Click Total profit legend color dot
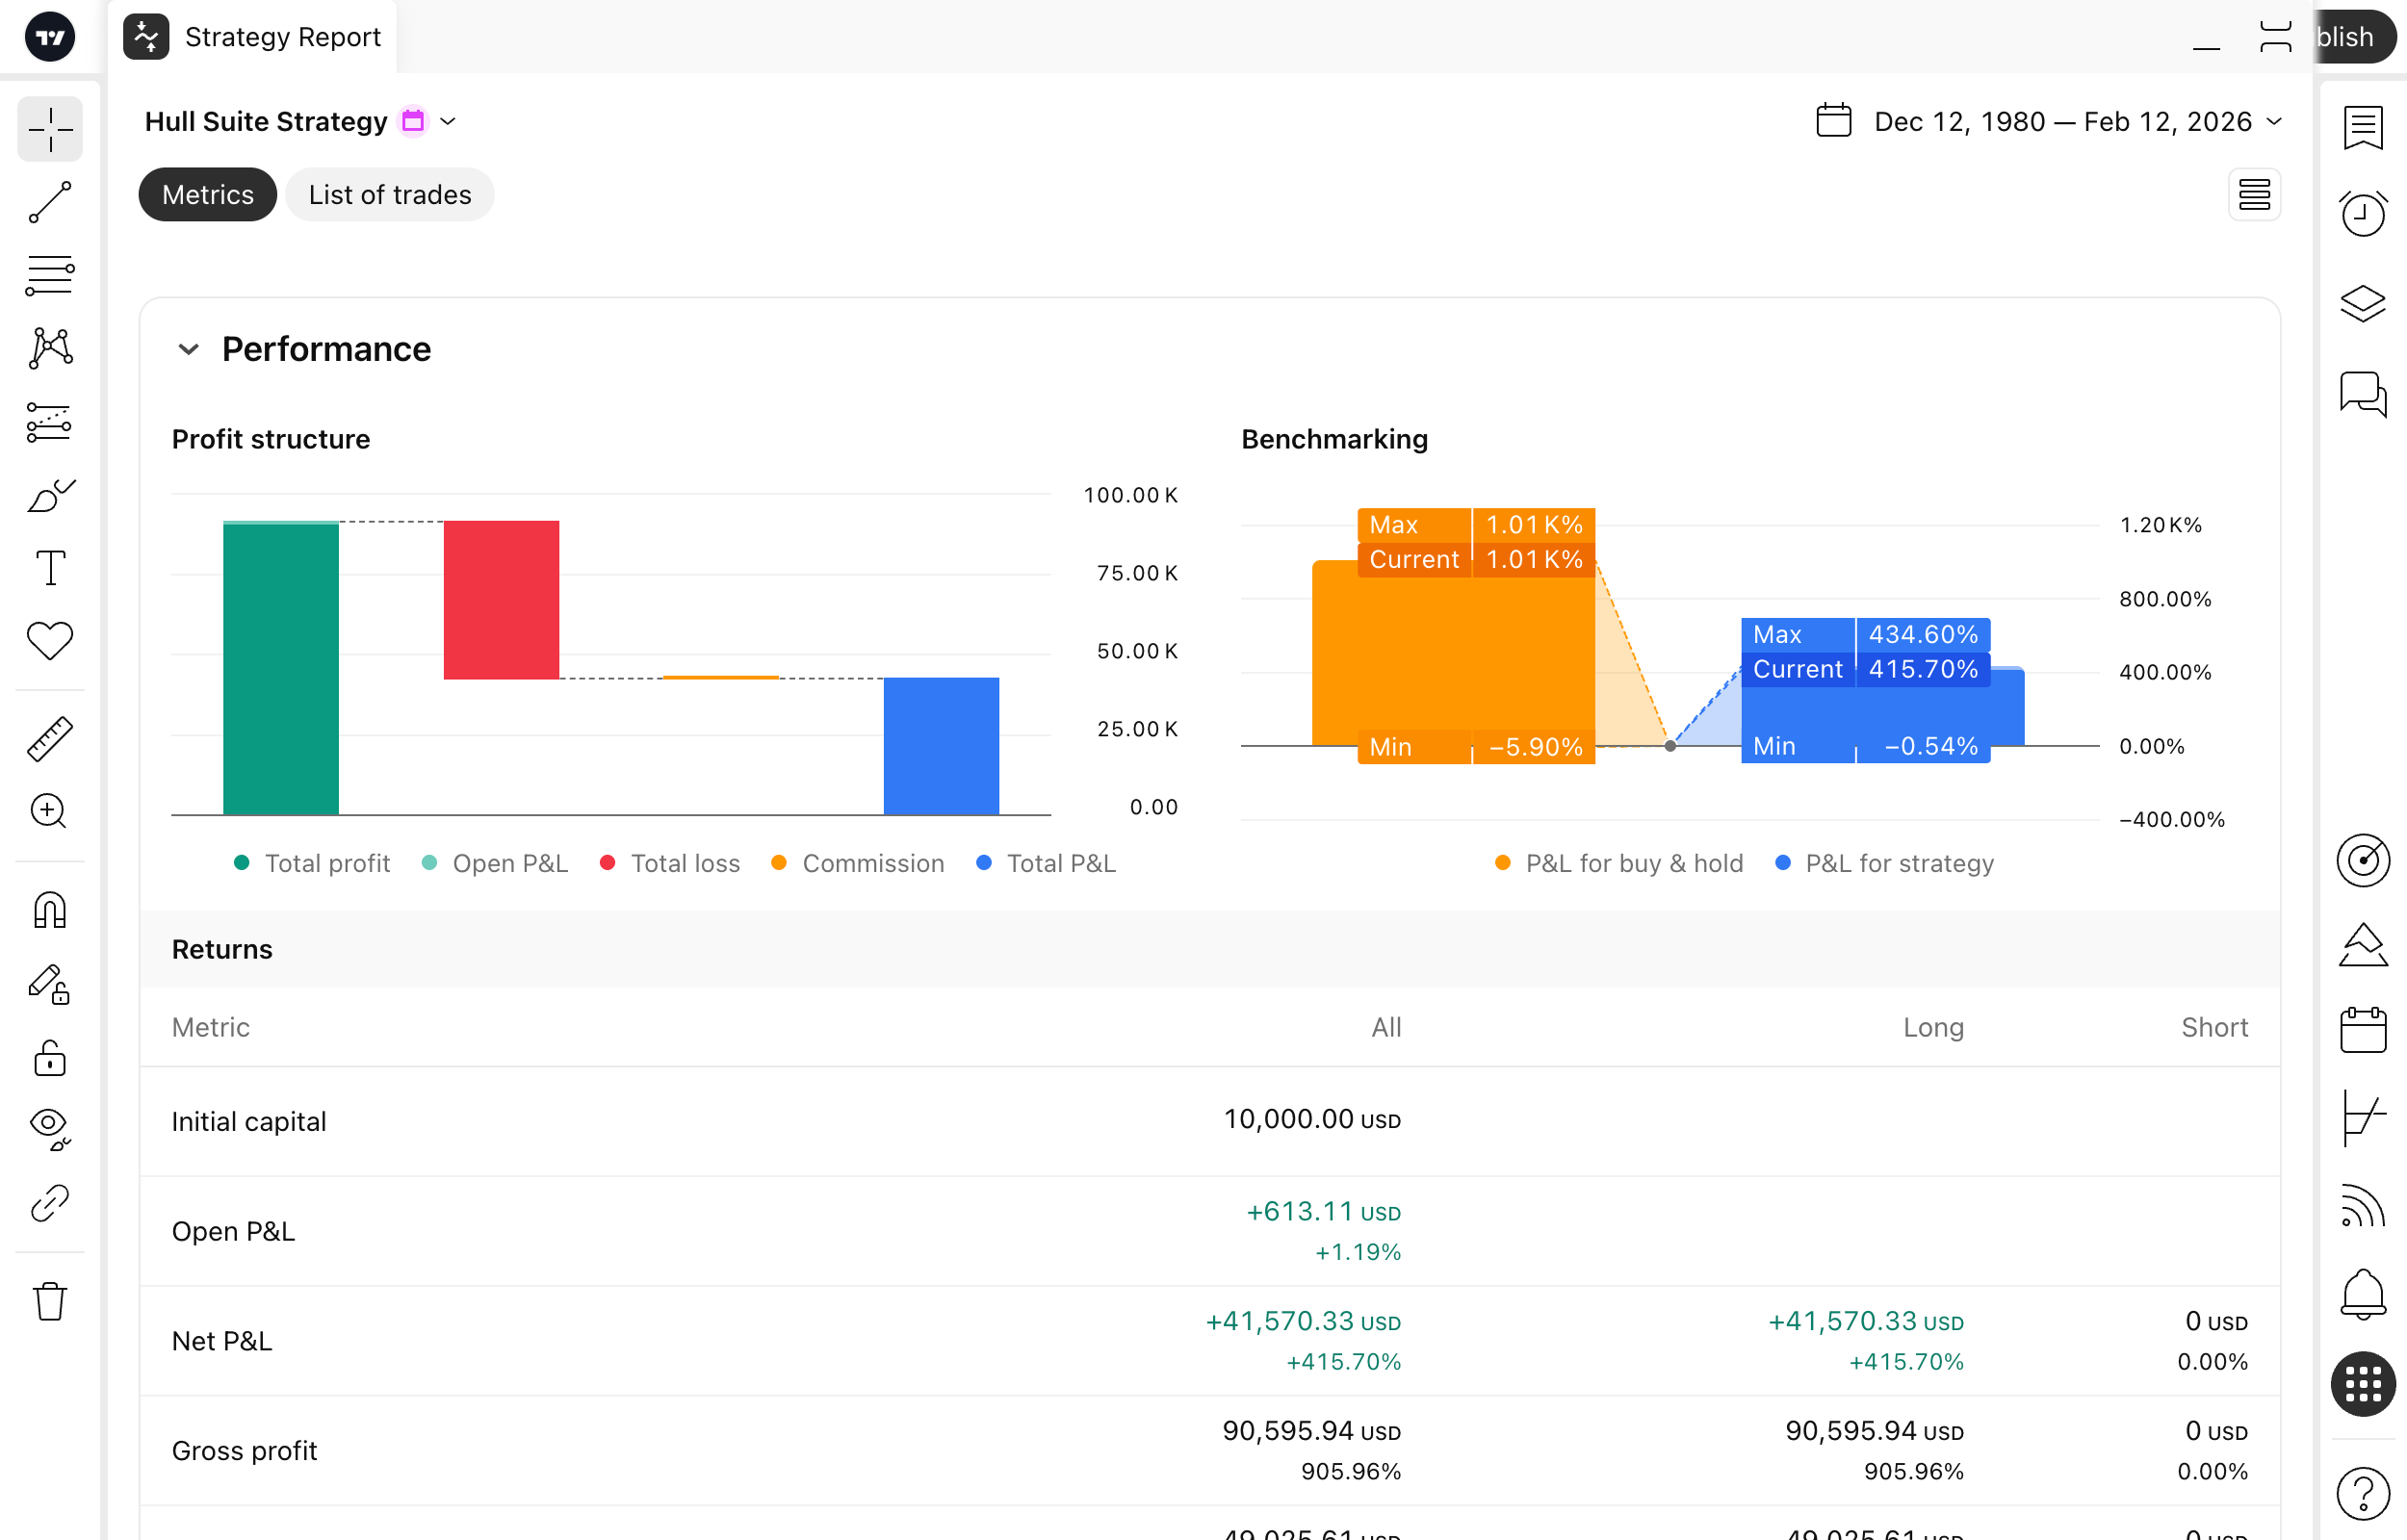2407x1540 pixels. [x=241, y=863]
